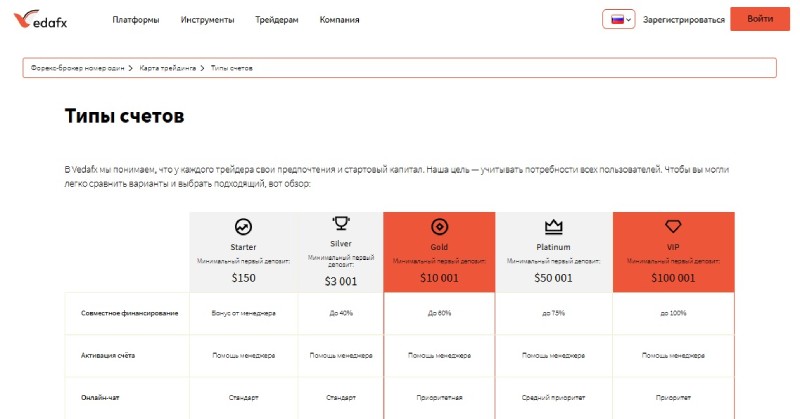
Task: Select the До 60% cell
Action: click(x=439, y=313)
